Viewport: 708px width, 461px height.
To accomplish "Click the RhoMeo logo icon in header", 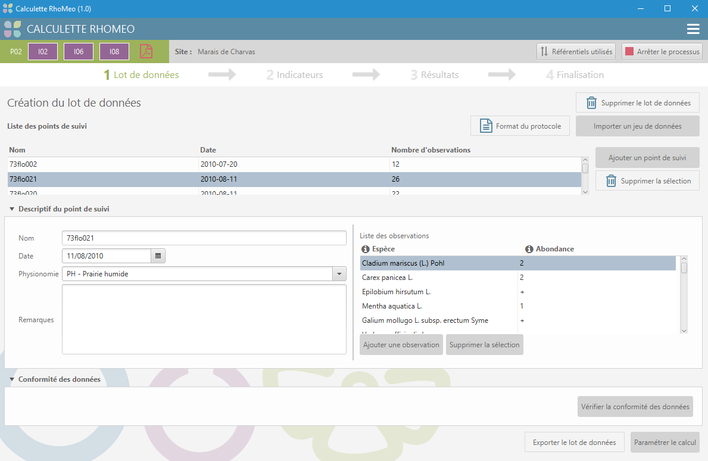I will point(12,29).
